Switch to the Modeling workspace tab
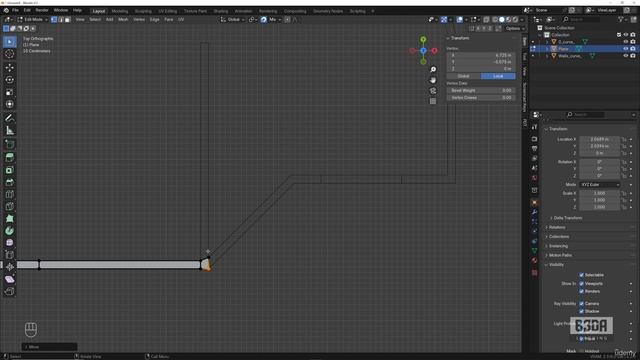 pos(120,11)
